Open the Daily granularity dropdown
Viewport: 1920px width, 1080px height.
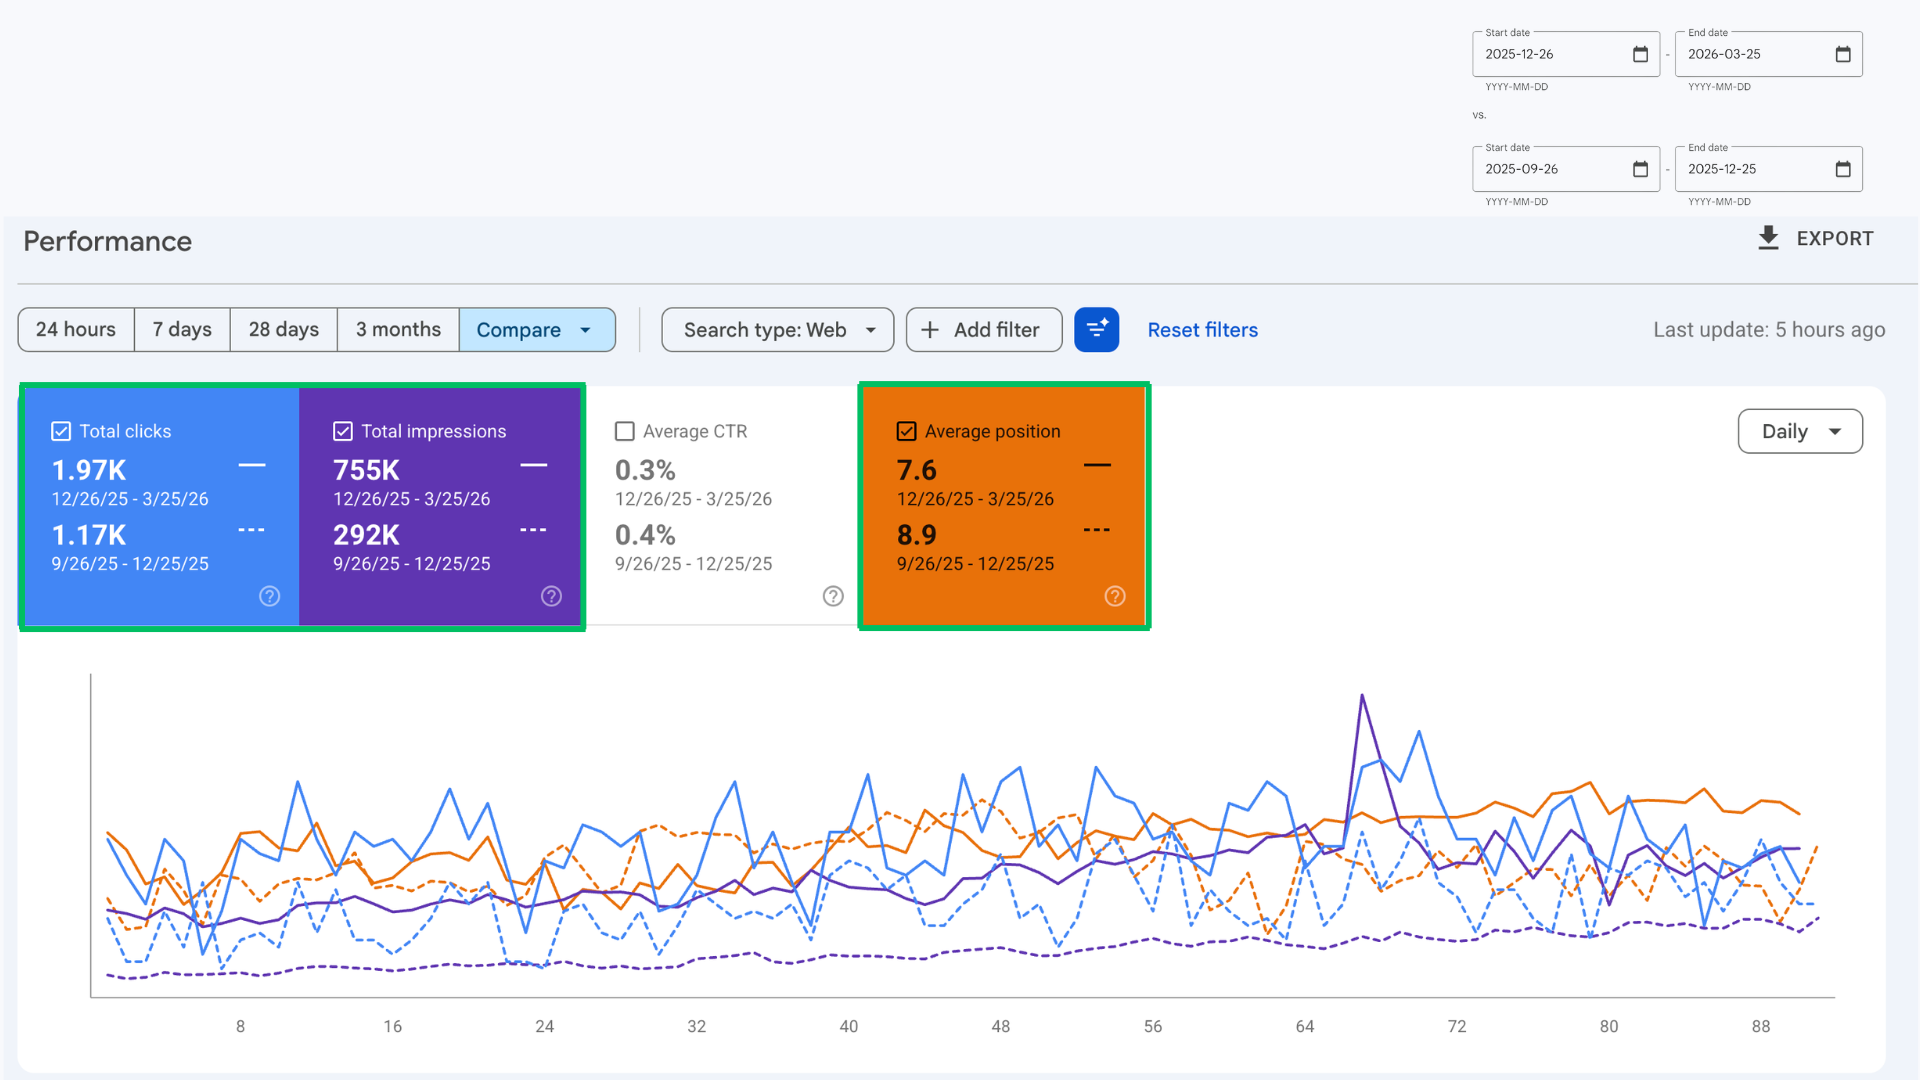tap(1800, 431)
